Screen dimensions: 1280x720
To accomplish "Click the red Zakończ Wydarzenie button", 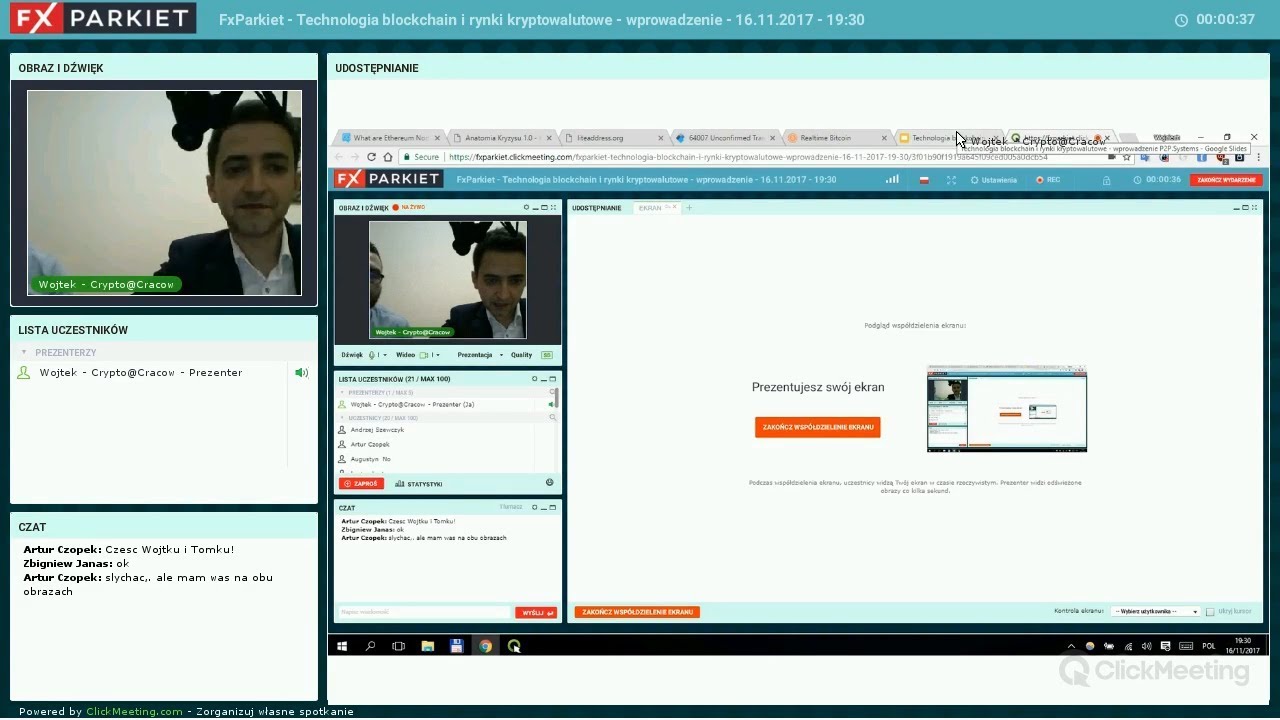I will click(1226, 180).
